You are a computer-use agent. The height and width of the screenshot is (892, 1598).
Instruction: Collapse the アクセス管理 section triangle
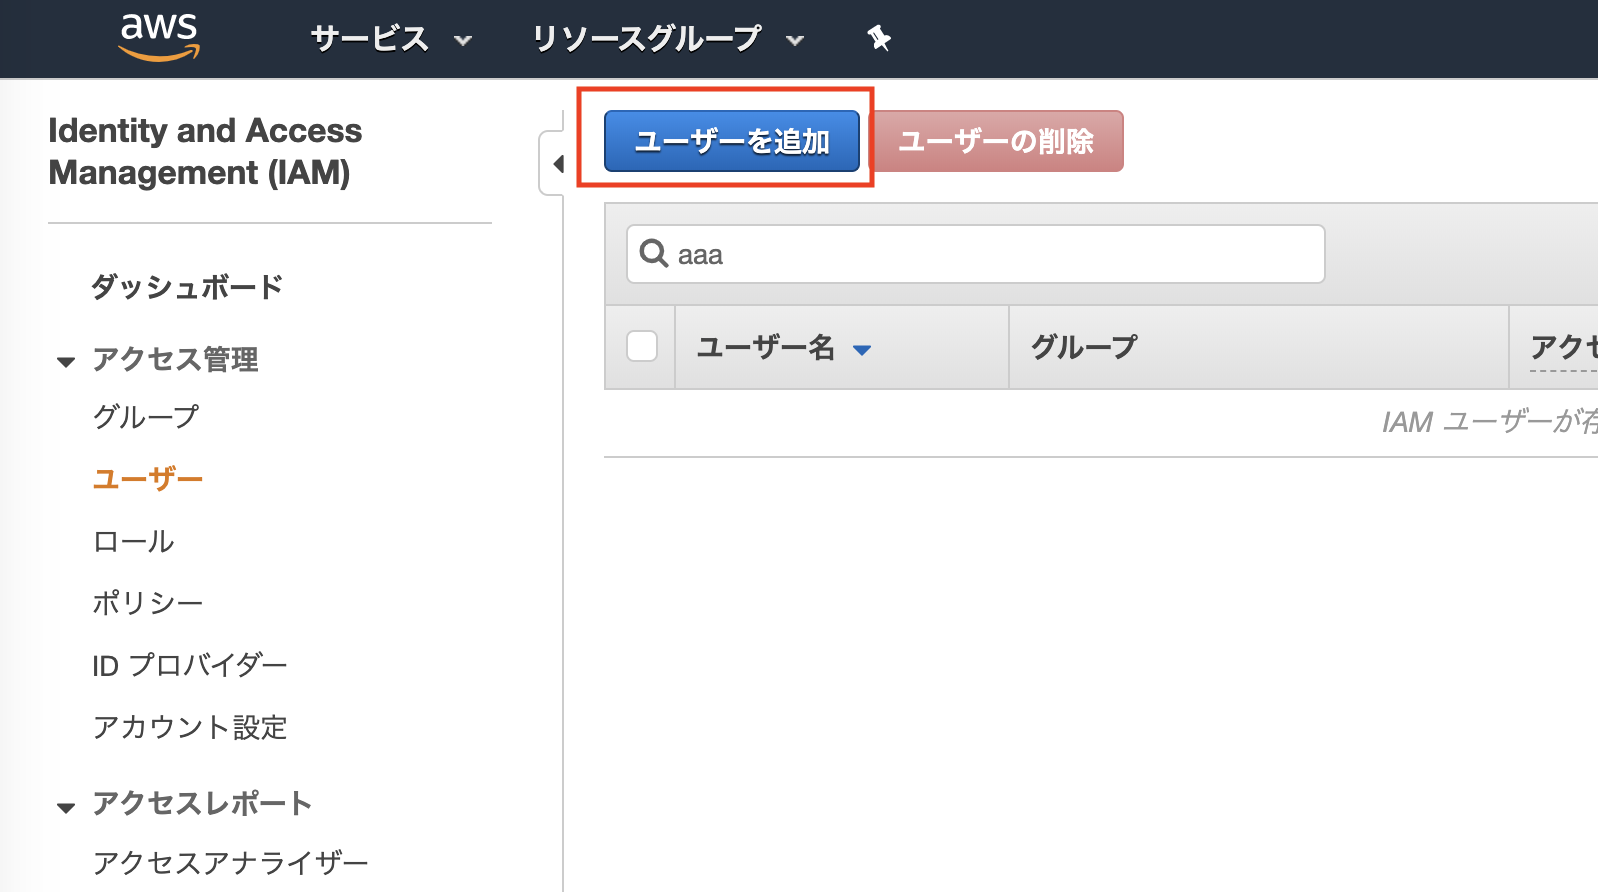coord(66,362)
